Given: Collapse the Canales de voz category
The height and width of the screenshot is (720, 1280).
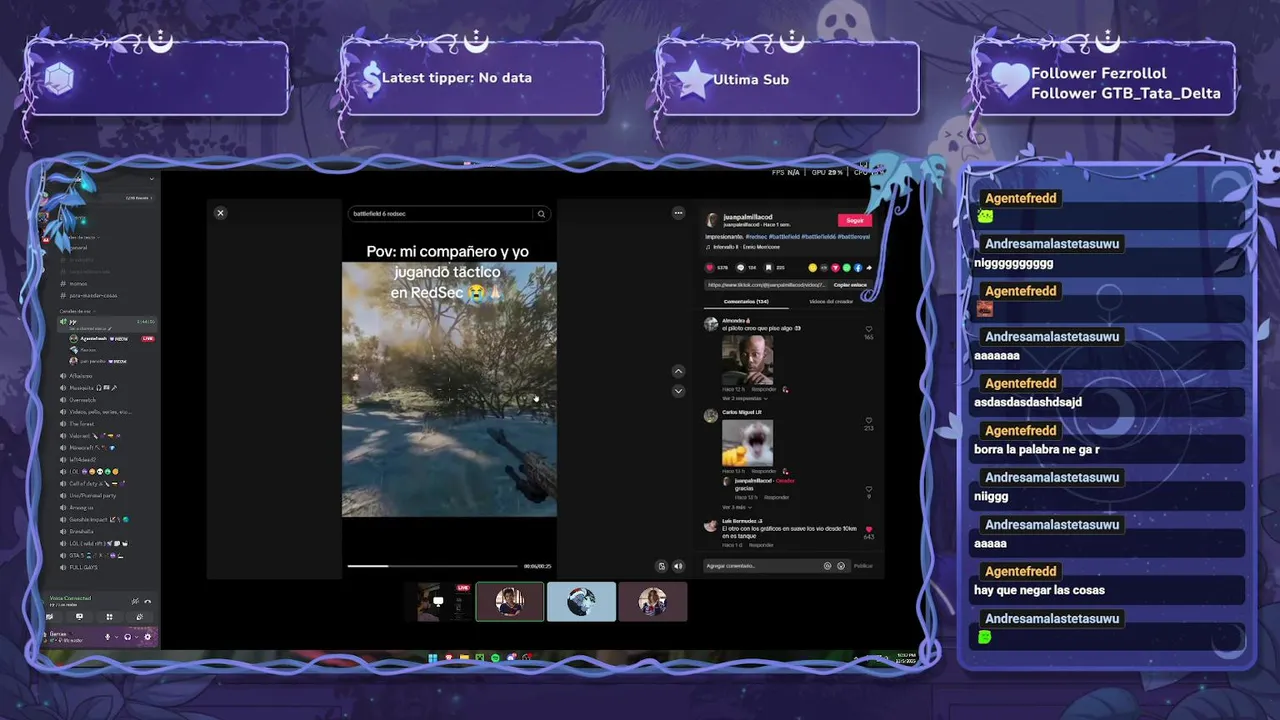Looking at the screenshot, I should 80,311.
